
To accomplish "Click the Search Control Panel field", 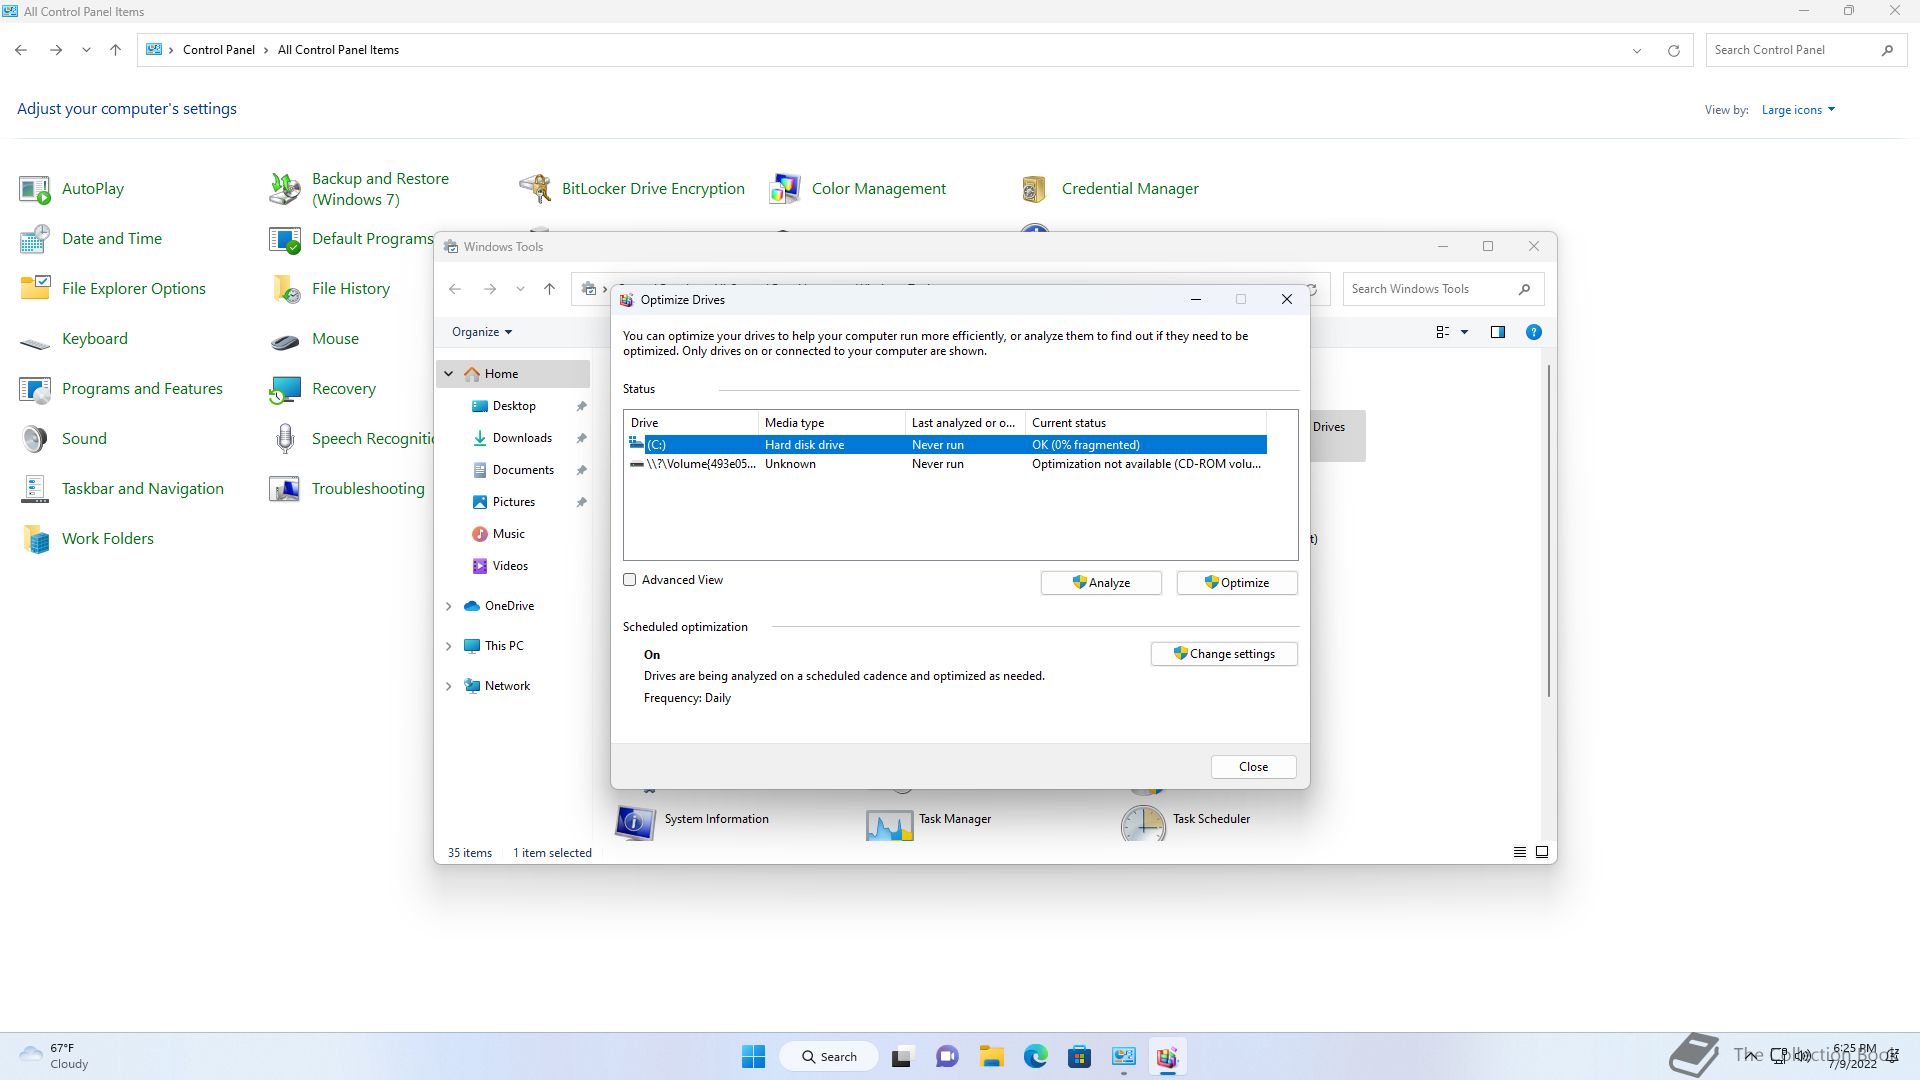I will coord(1807,50).
